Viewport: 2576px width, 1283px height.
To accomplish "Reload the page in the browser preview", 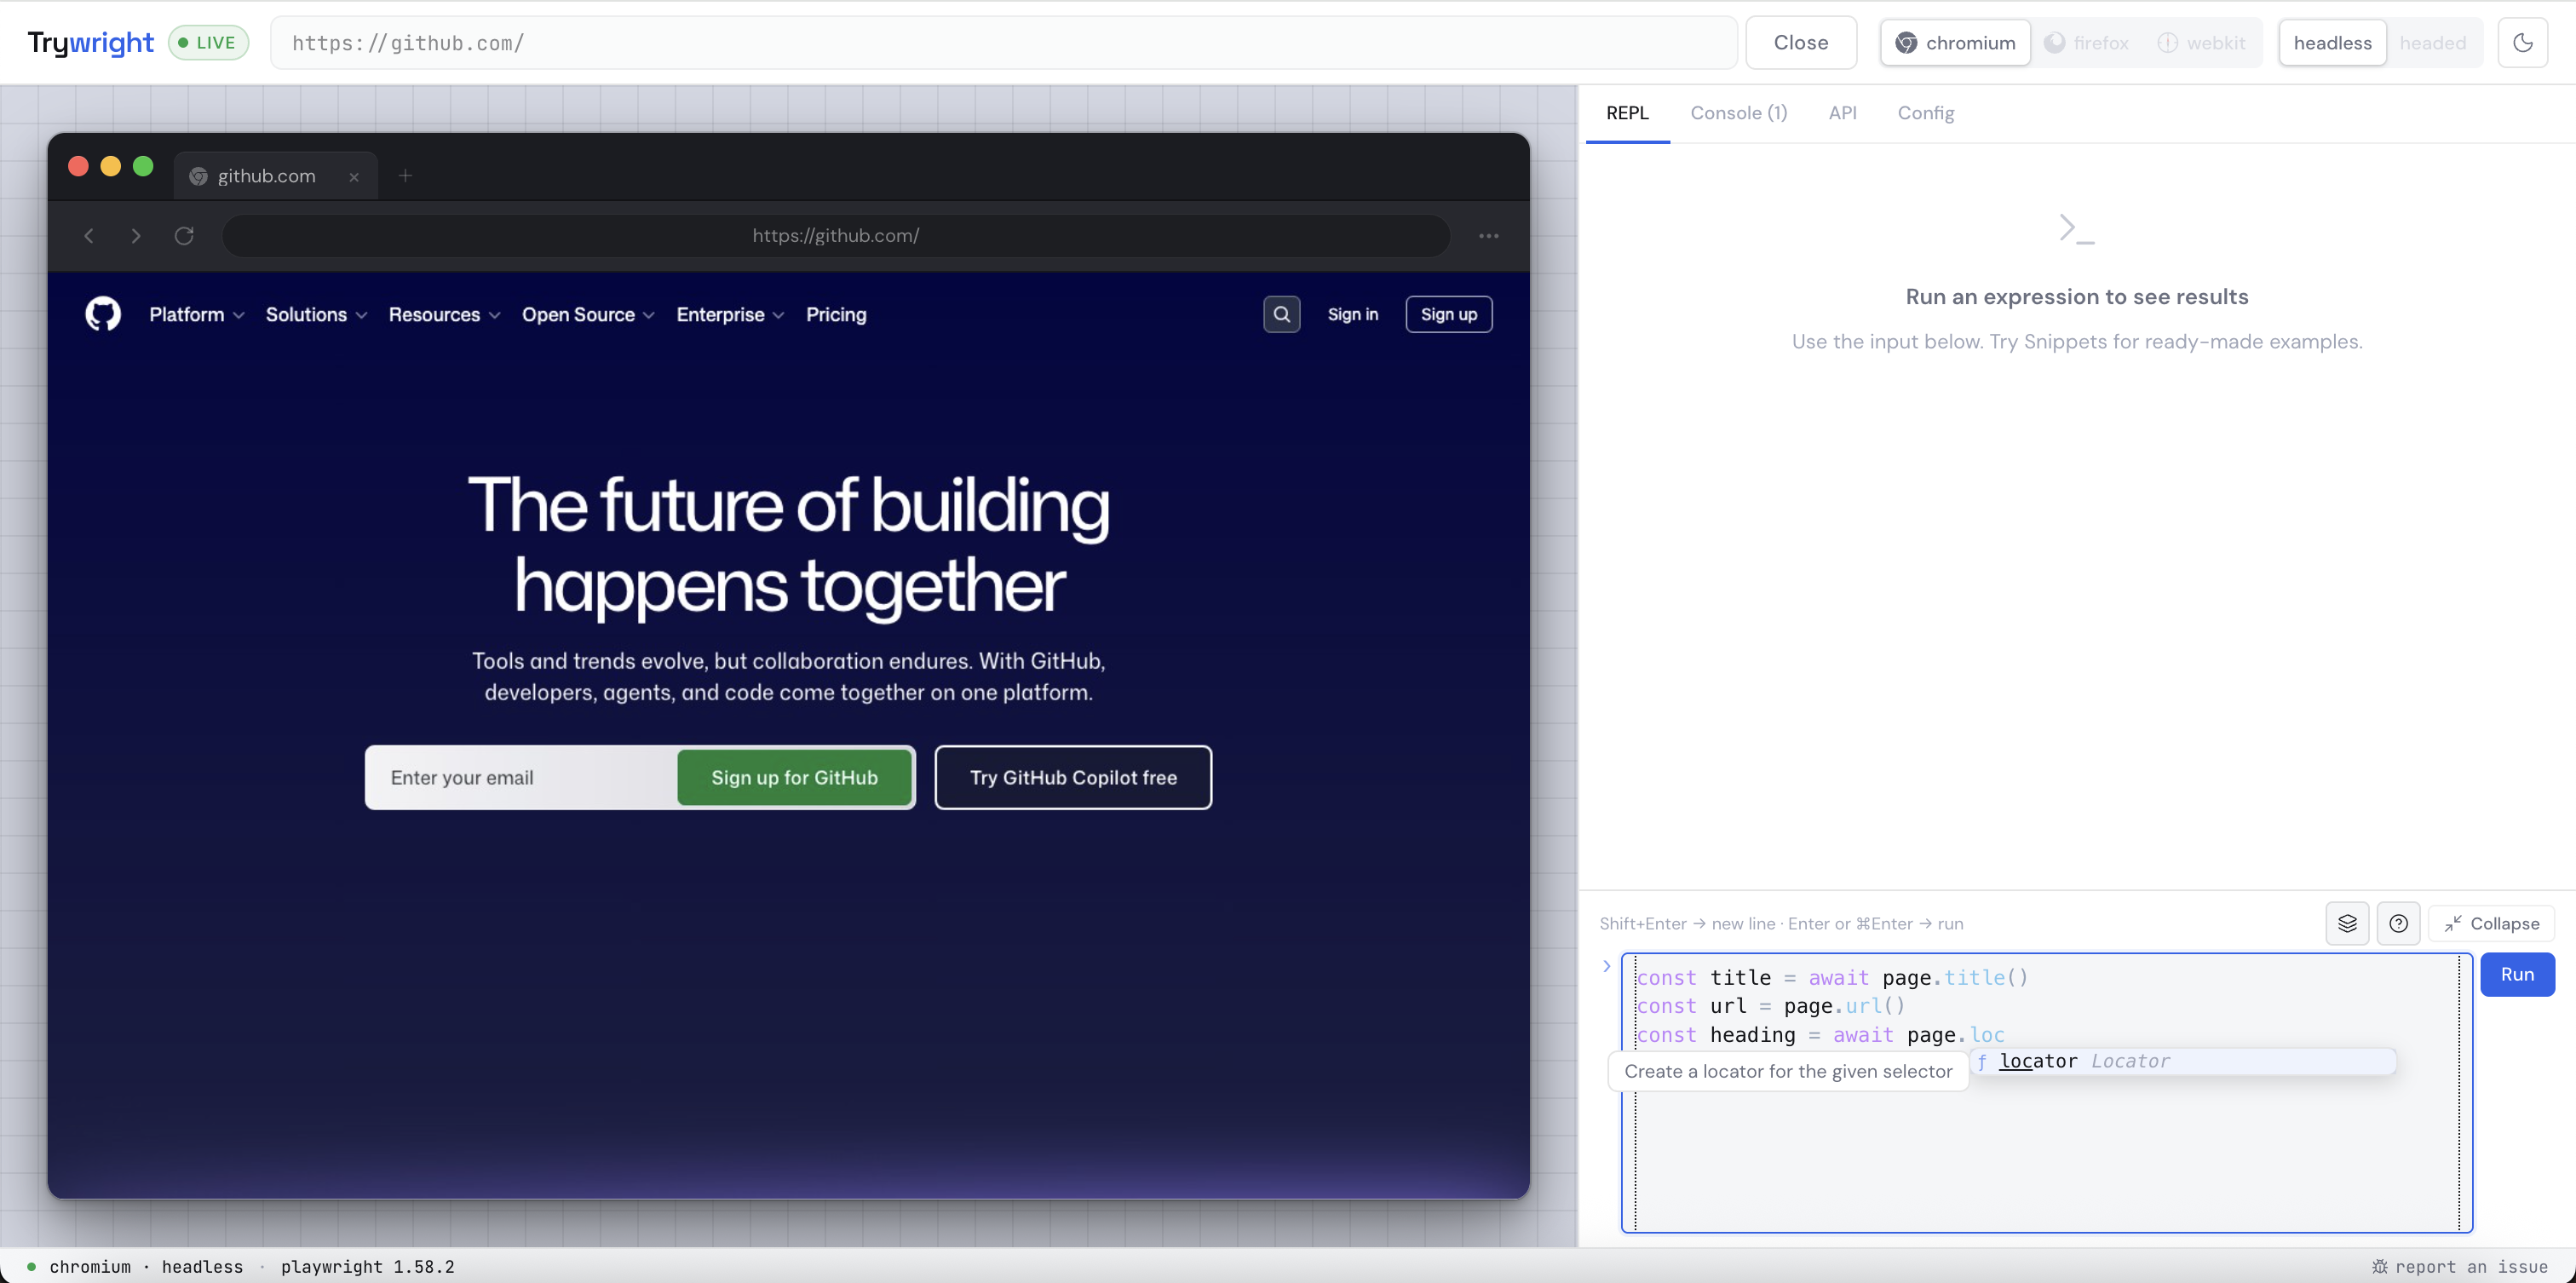I will point(184,235).
